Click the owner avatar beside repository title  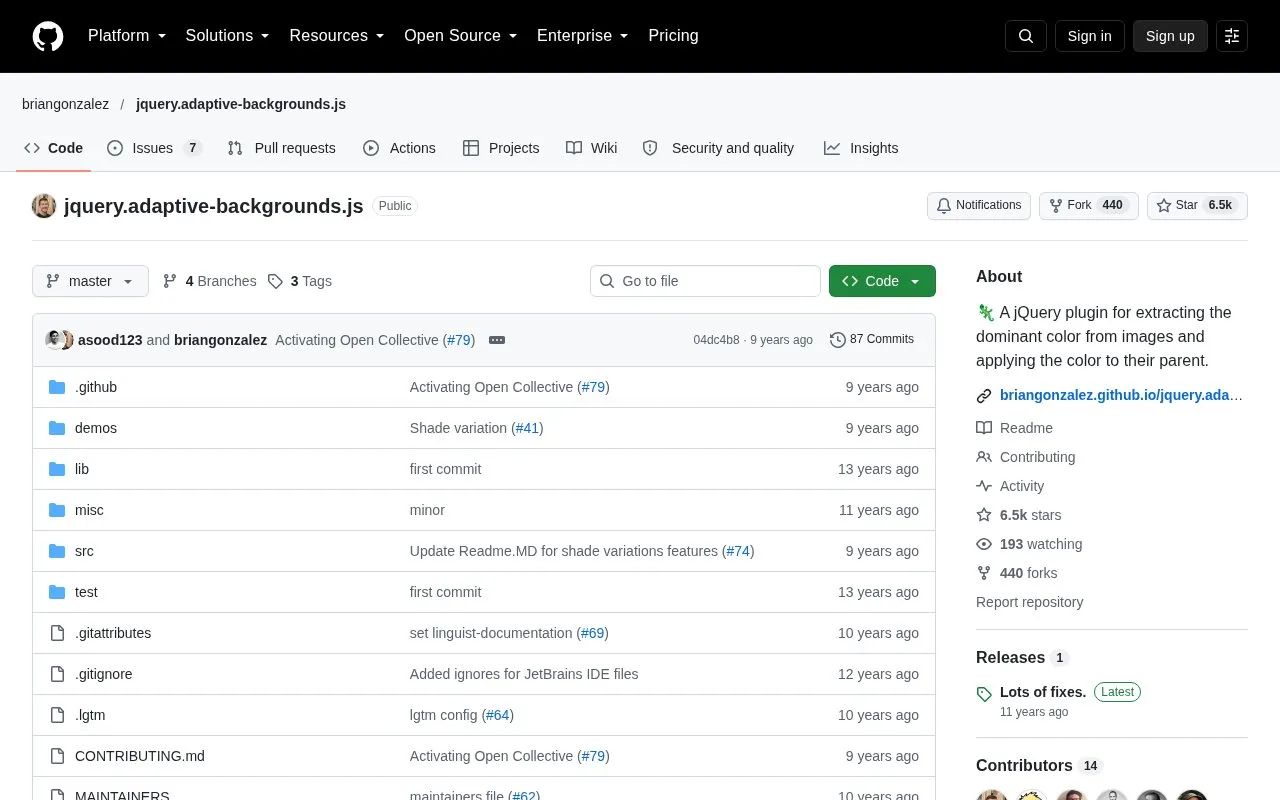click(44, 206)
